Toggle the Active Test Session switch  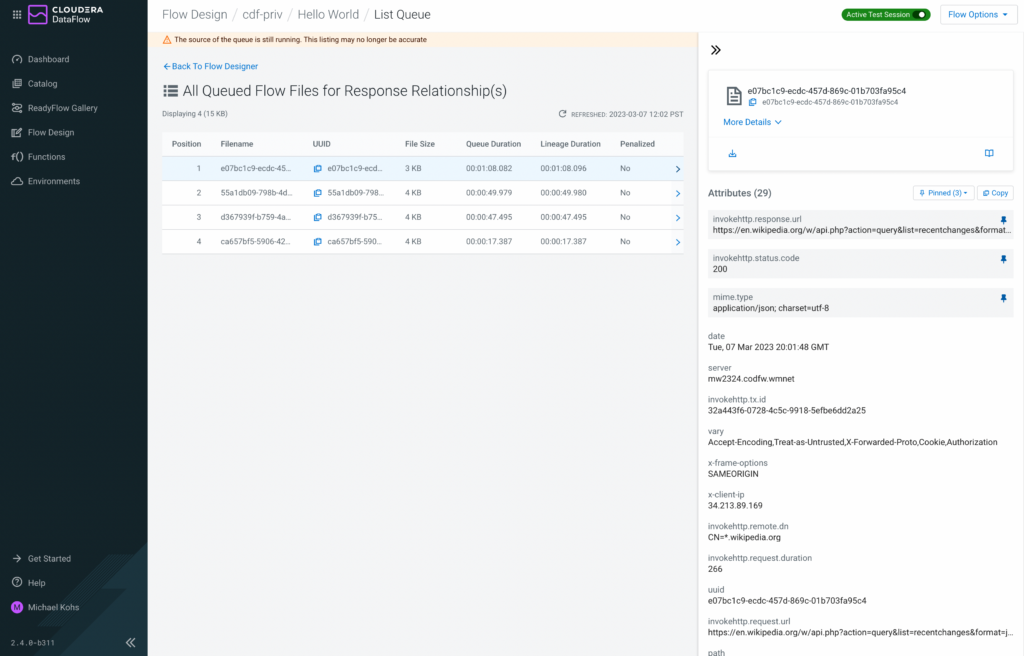point(924,14)
